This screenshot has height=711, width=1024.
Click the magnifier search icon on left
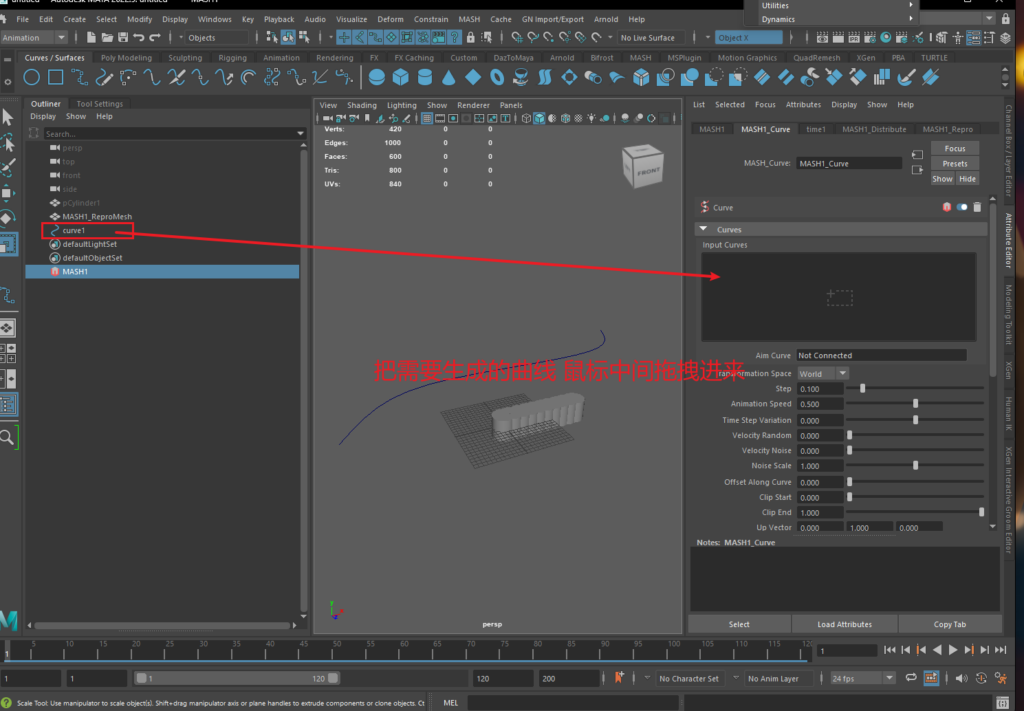[x=7, y=437]
